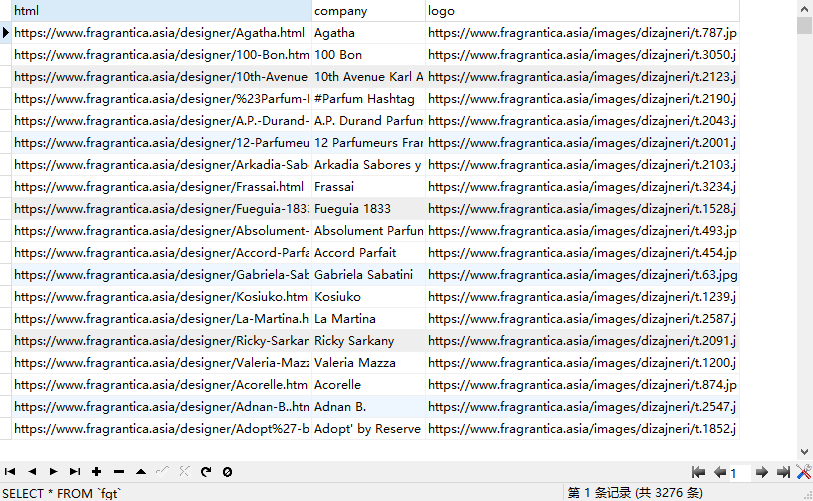This screenshot has width=813, height=501.
Task: Click scrollbar up arrow
Action: 804,8
